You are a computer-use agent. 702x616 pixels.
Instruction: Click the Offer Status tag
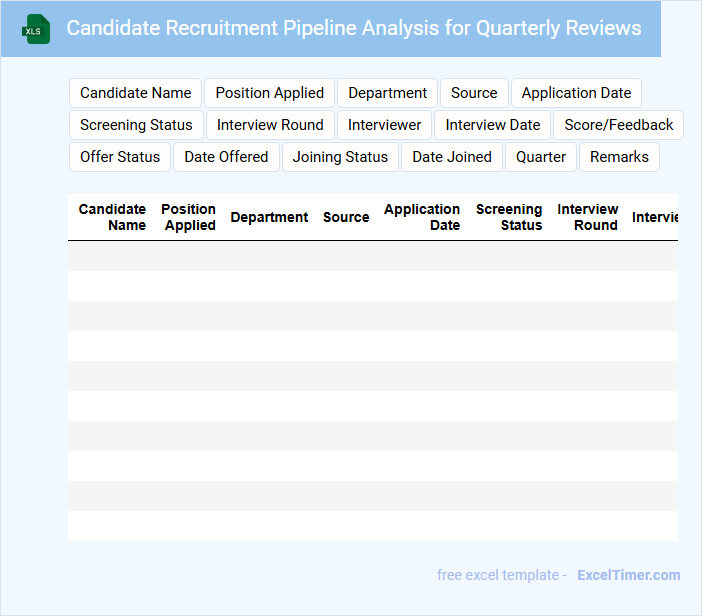[120, 157]
